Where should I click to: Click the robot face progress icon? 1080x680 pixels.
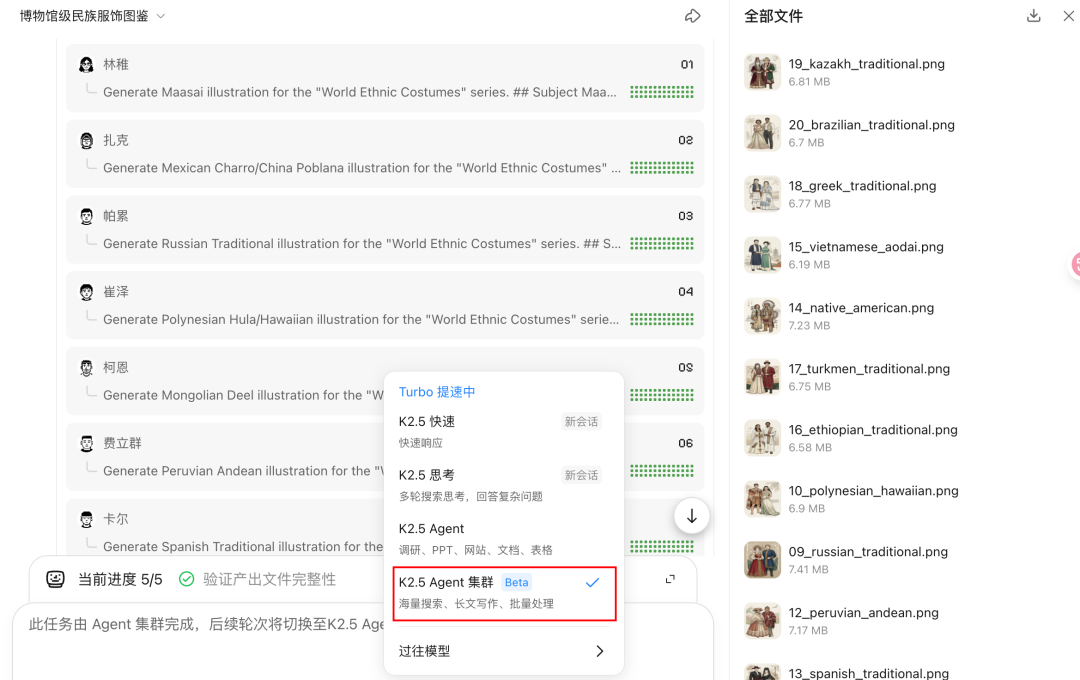point(56,579)
